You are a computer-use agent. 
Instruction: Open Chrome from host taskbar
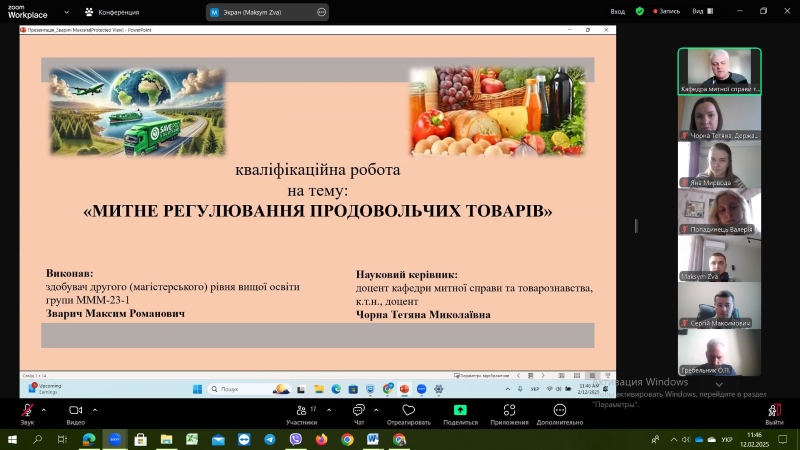(x=347, y=439)
